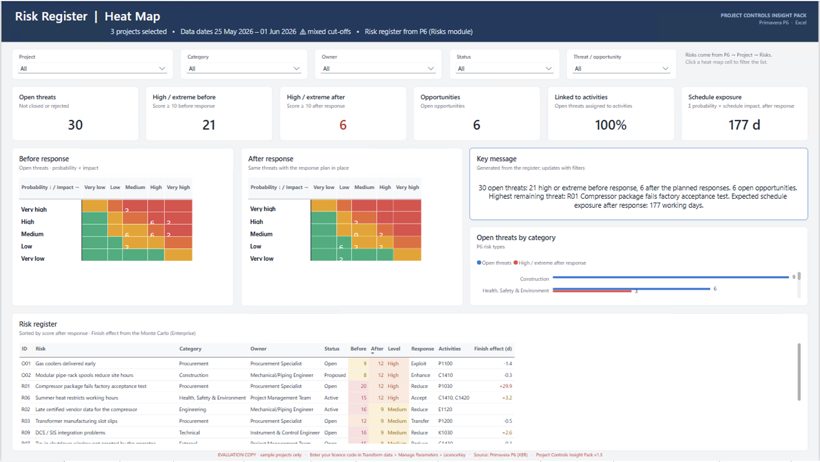Sort the register by Status column header
This screenshot has height=462, width=820.
coord(332,348)
